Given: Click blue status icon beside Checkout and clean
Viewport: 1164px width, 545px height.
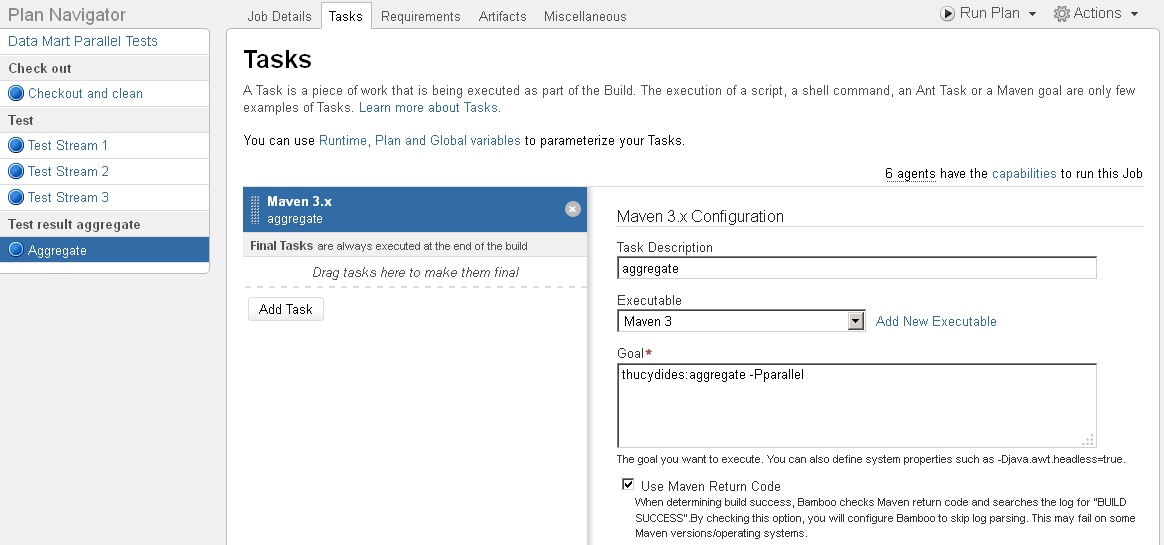Looking at the screenshot, I should click(16, 94).
